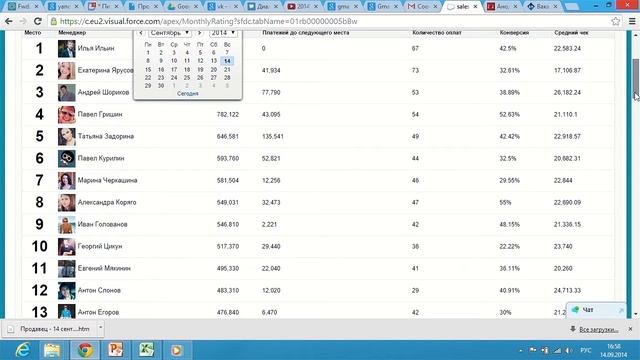Click conversion value 52.63%
This screenshot has width=640, height=360.
pos(509,115)
